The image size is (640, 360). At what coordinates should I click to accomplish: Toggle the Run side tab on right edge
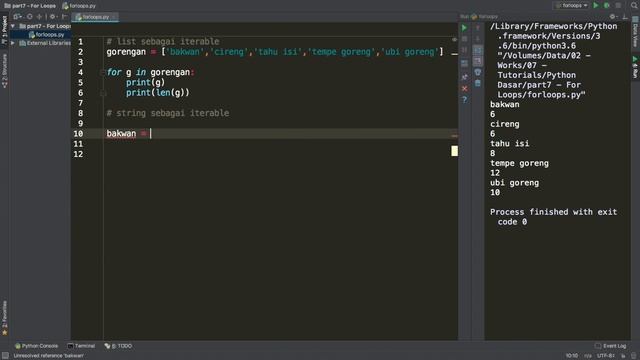tap(635, 67)
